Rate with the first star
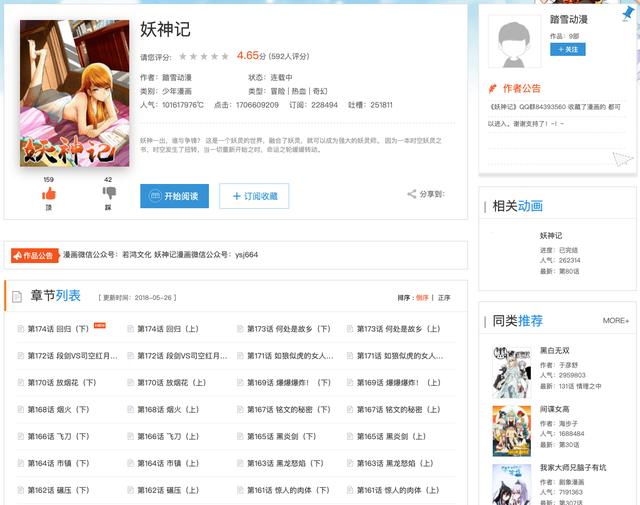Screen dimensions: 640x505 pyautogui.click(x=183, y=56)
